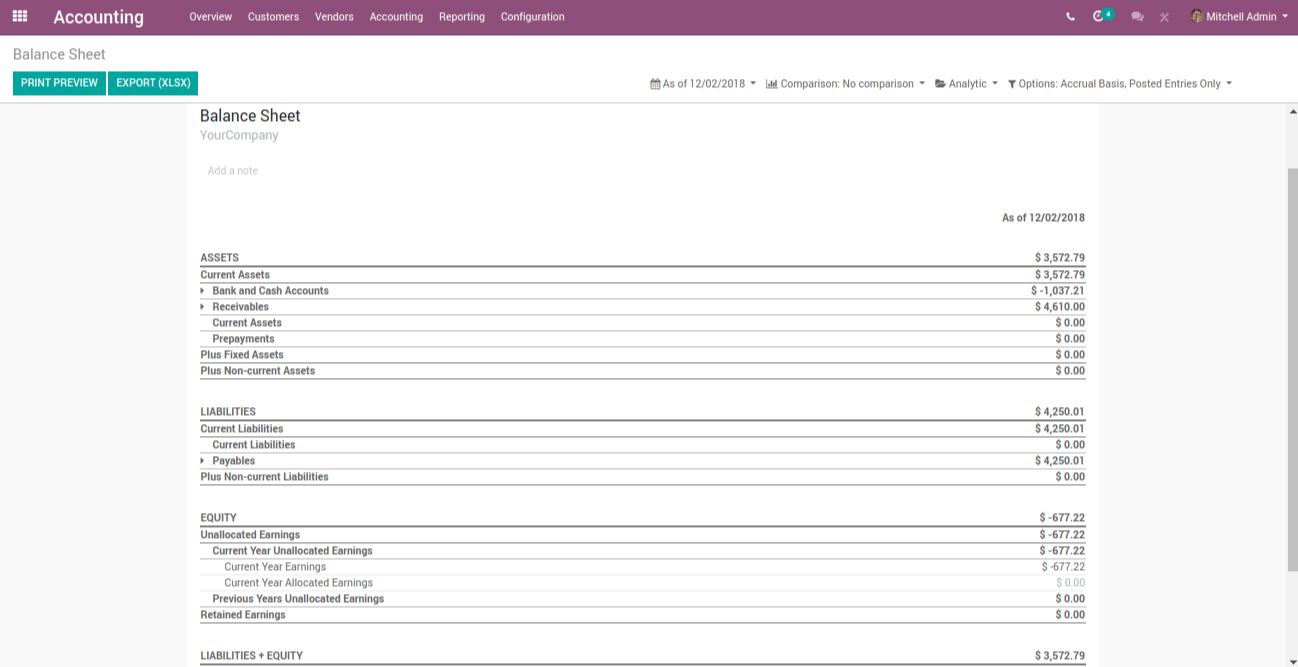Click Current Year Unallocated Earnings line
The image size is (1298, 667).
(642, 551)
